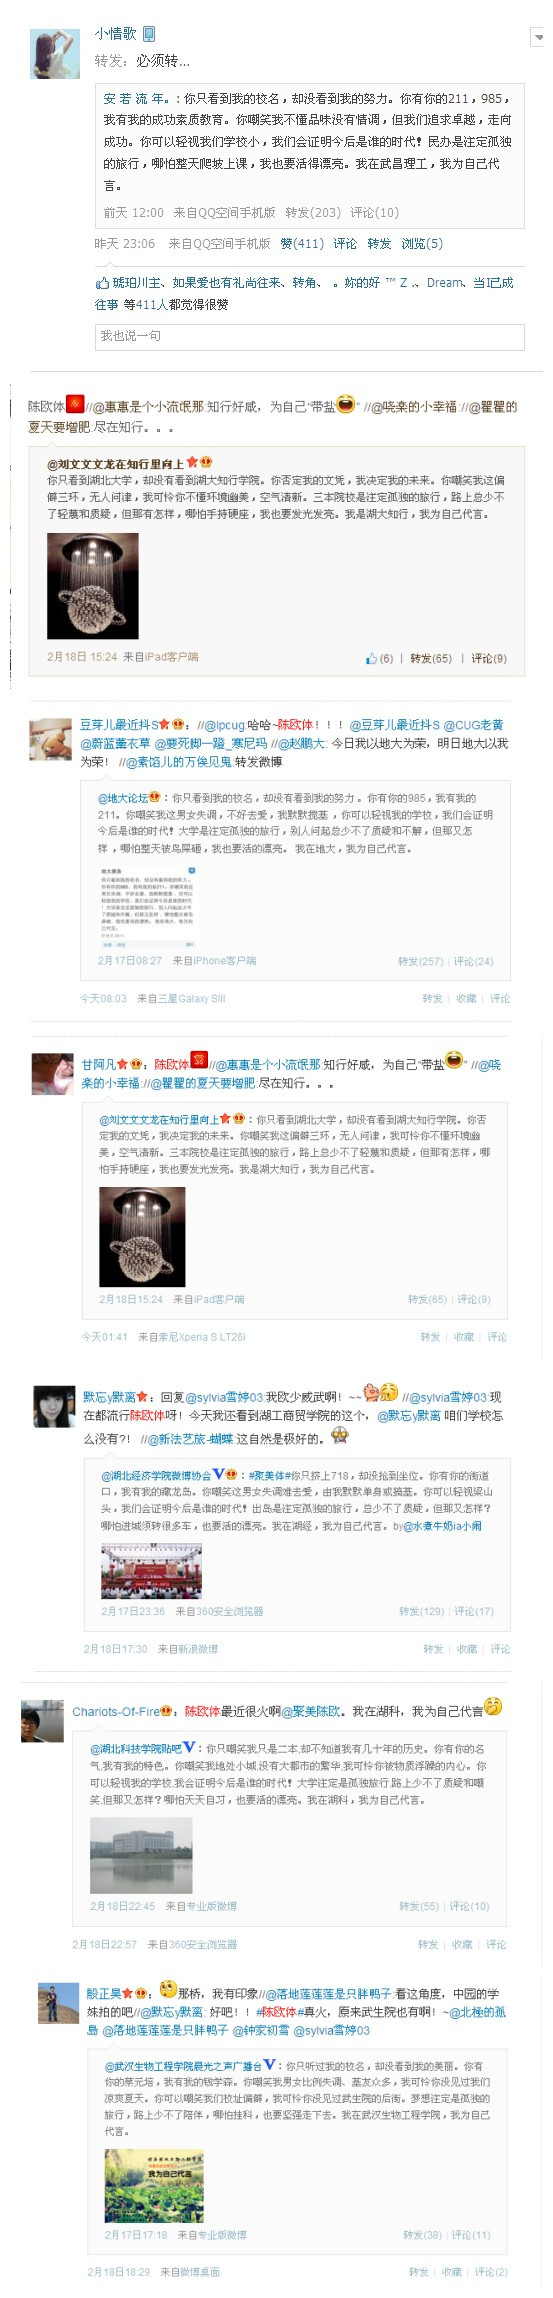
Task: Open the chandelier image in 陈欧体's repost
Action: (x=93, y=586)
